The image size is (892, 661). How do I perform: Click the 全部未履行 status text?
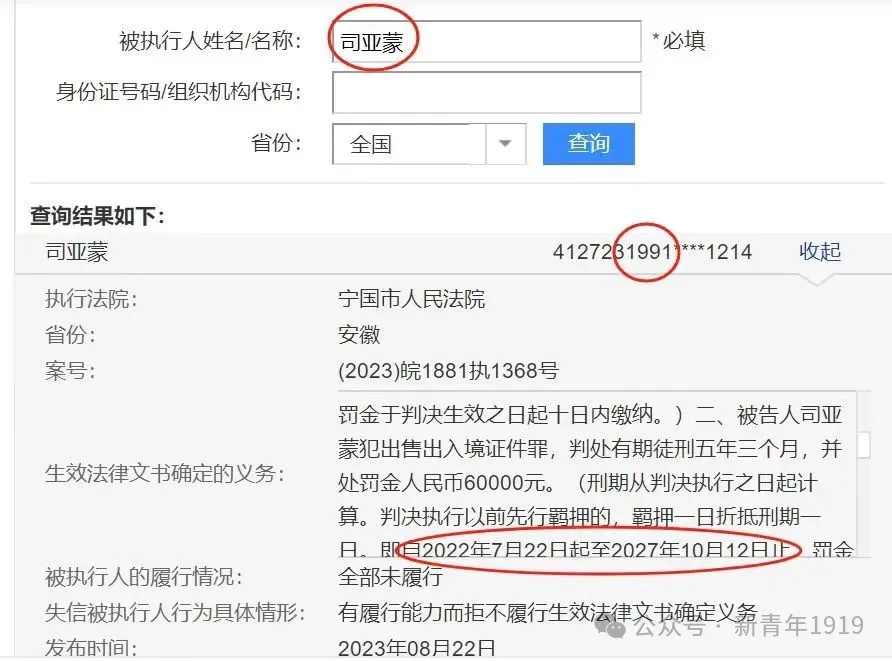pyautogui.click(x=390, y=577)
